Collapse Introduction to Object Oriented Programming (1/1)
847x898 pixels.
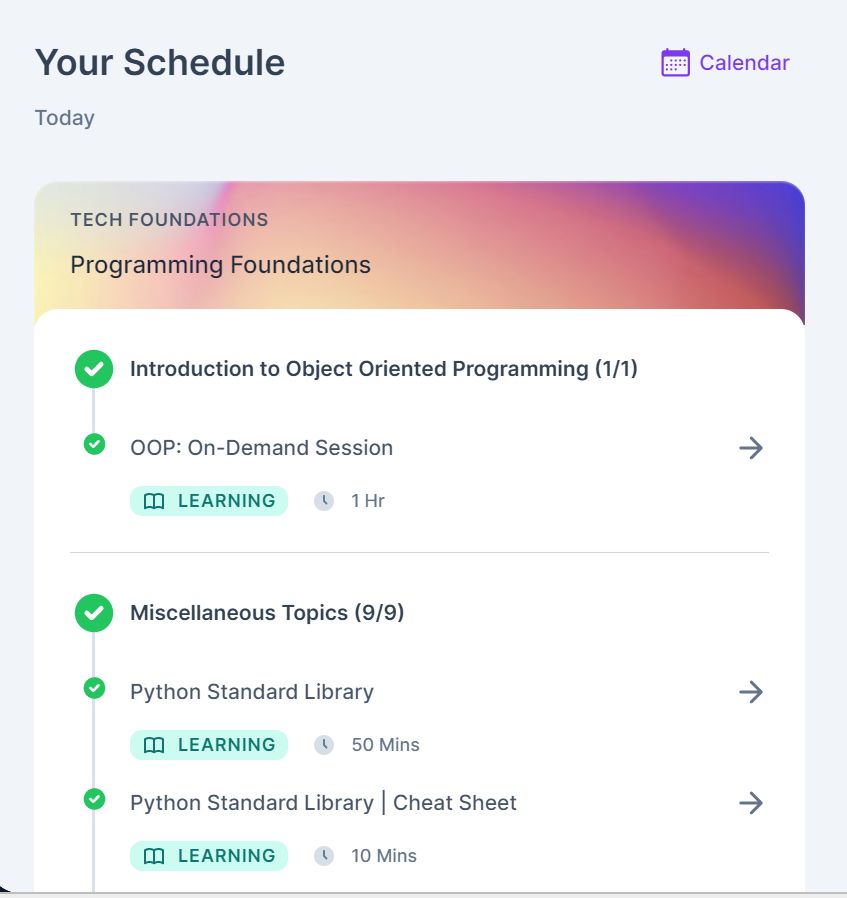click(x=383, y=369)
